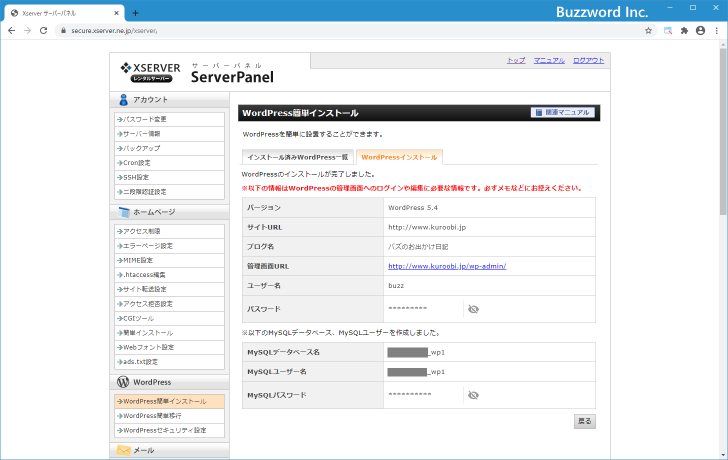Click the バージョン value WordPress 5.4
Screen dimensions: 728x460
413,207
